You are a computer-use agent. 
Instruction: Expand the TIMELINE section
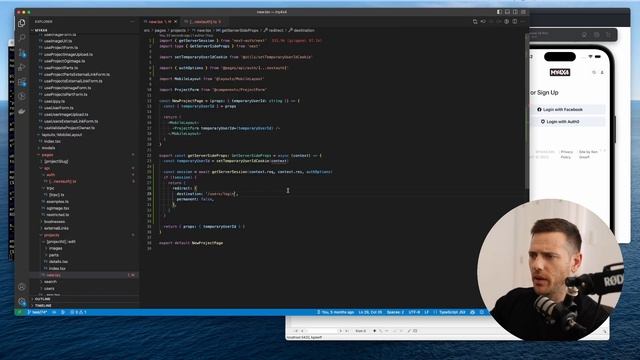pos(43,305)
